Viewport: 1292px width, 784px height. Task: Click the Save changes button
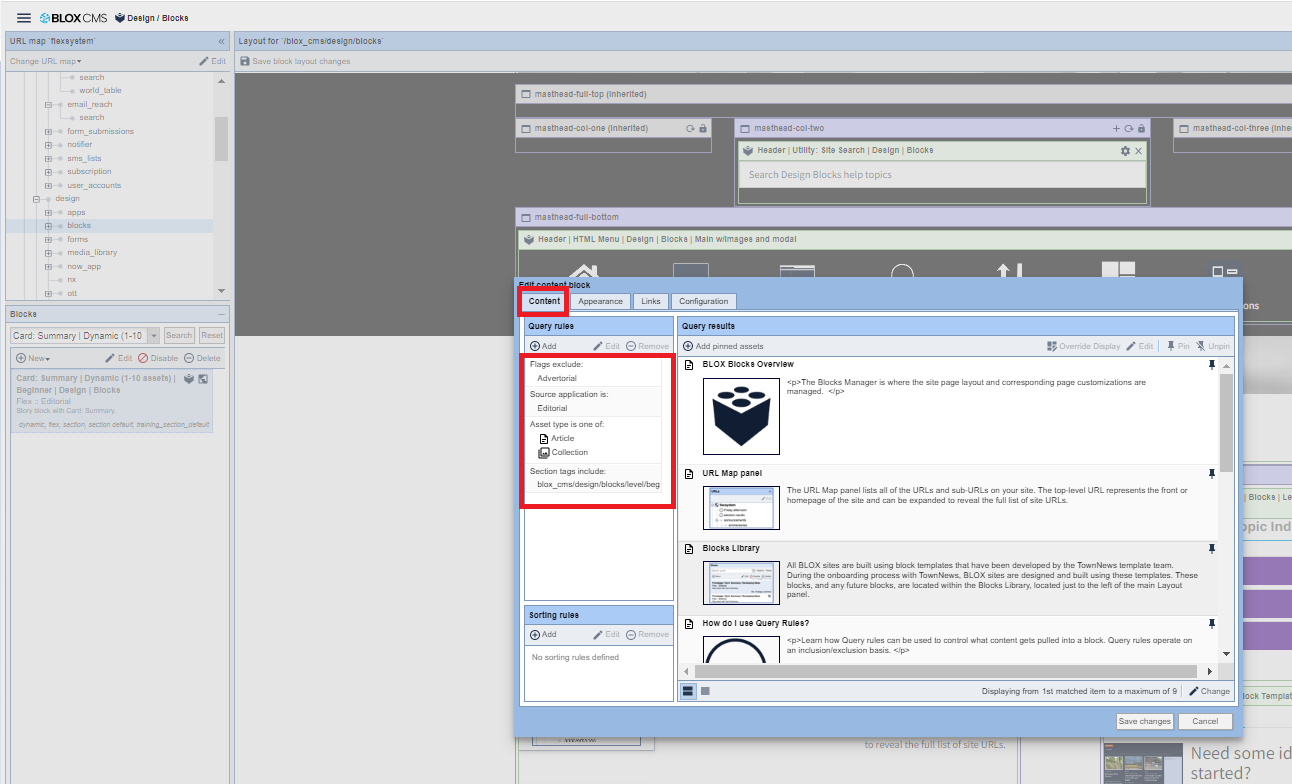[1144, 721]
